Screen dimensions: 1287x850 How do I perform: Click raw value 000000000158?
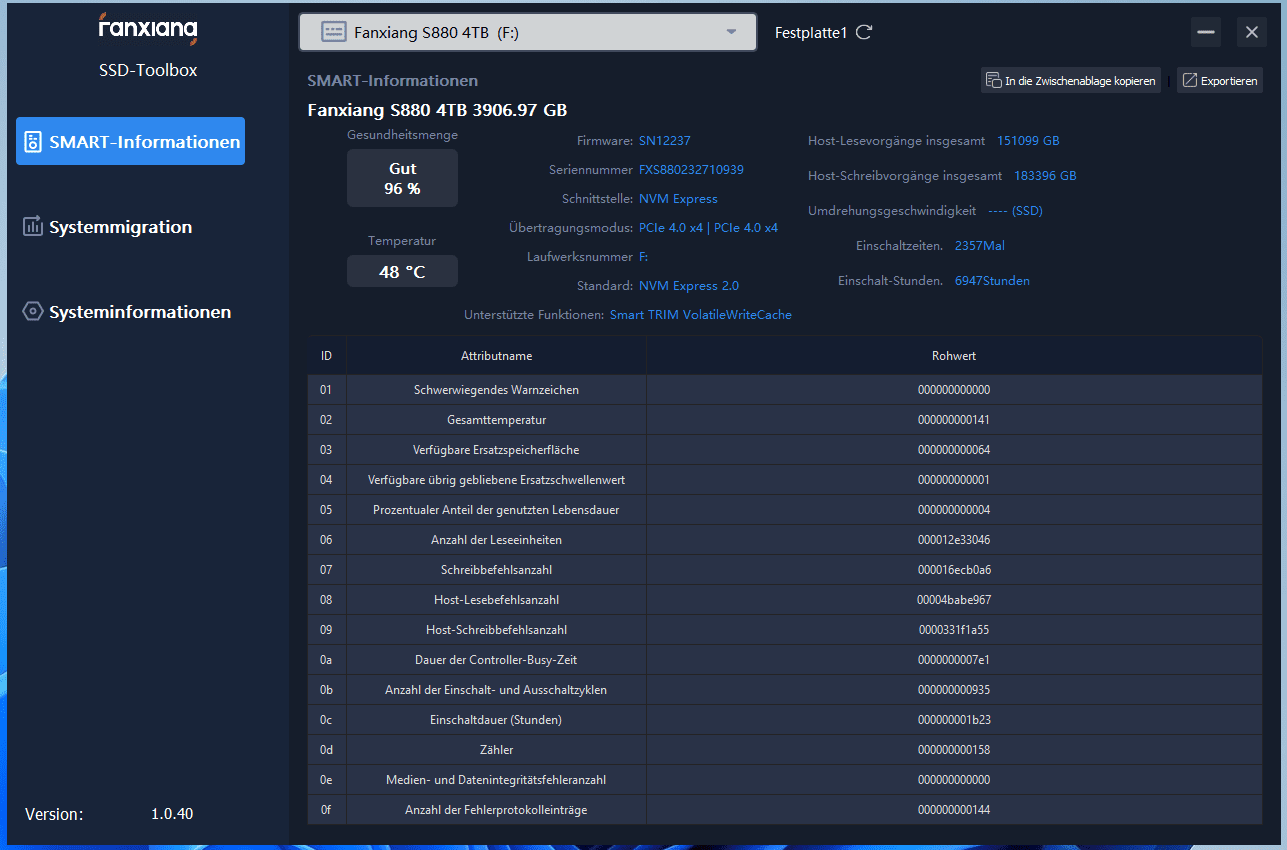pyautogui.click(x=954, y=750)
